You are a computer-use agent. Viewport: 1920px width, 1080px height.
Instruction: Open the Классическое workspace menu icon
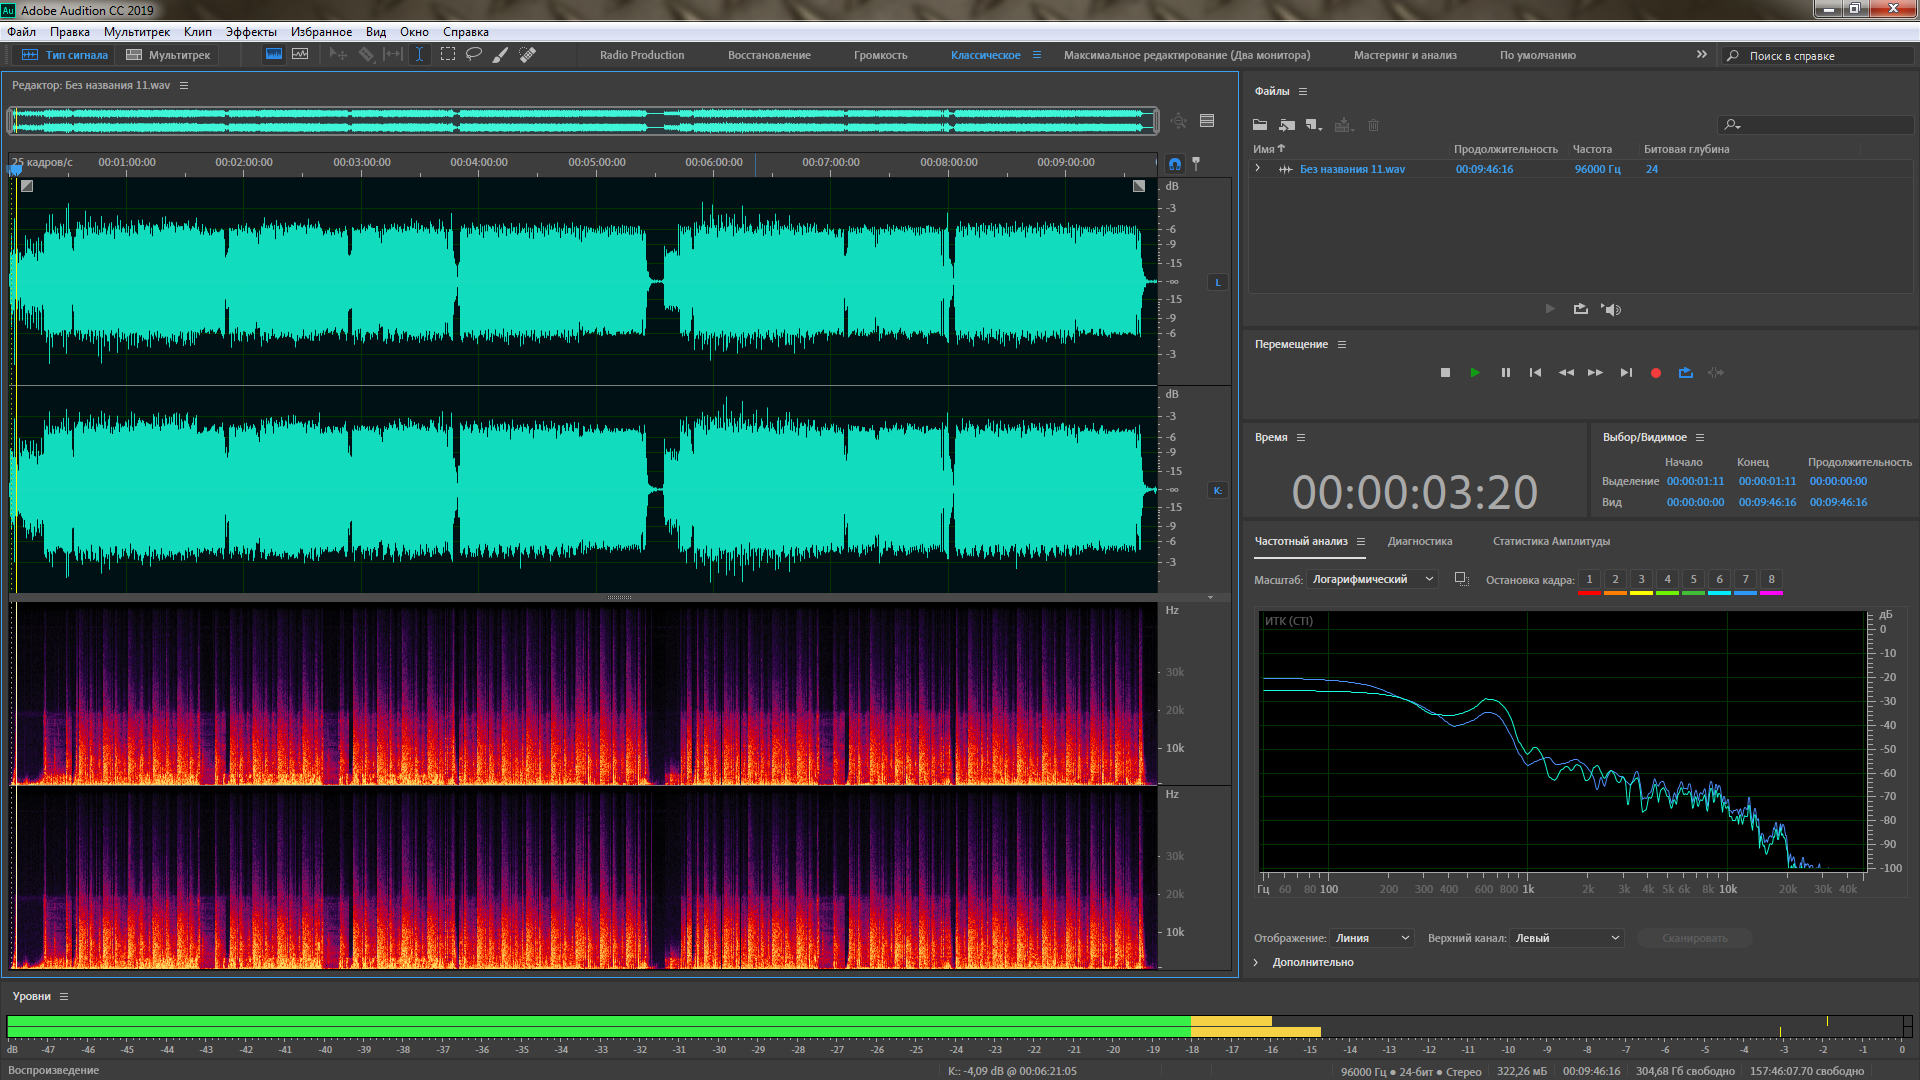(x=1037, y=55)
